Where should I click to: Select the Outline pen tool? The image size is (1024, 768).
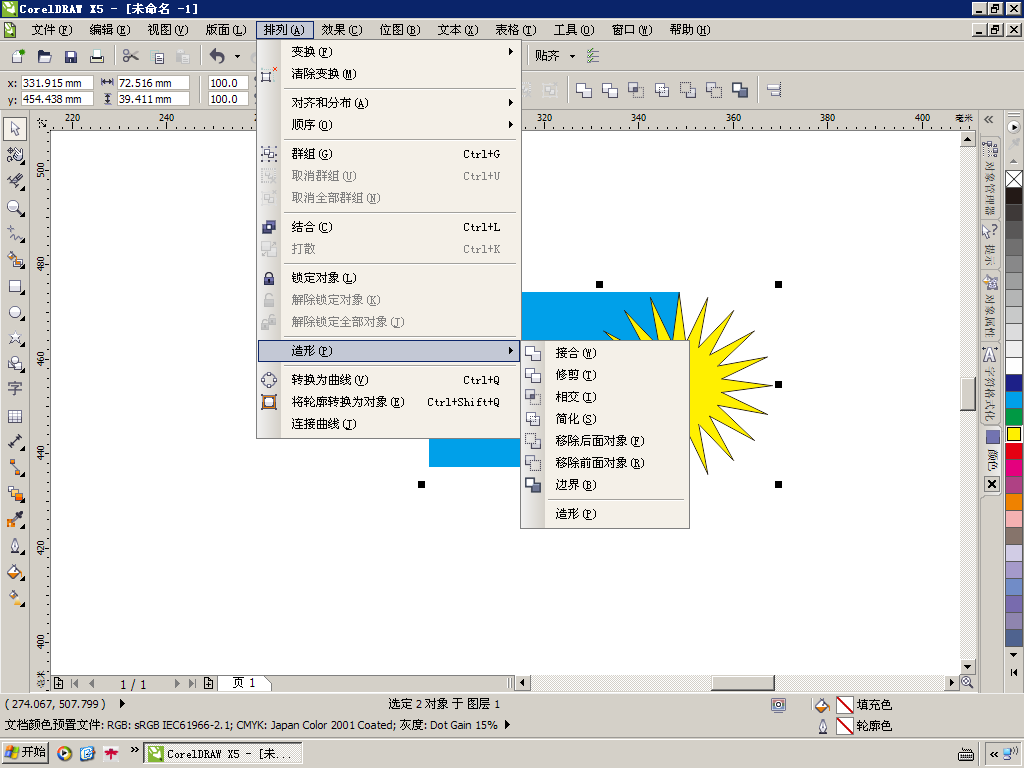pyautogui.click(x=15, y=546)
